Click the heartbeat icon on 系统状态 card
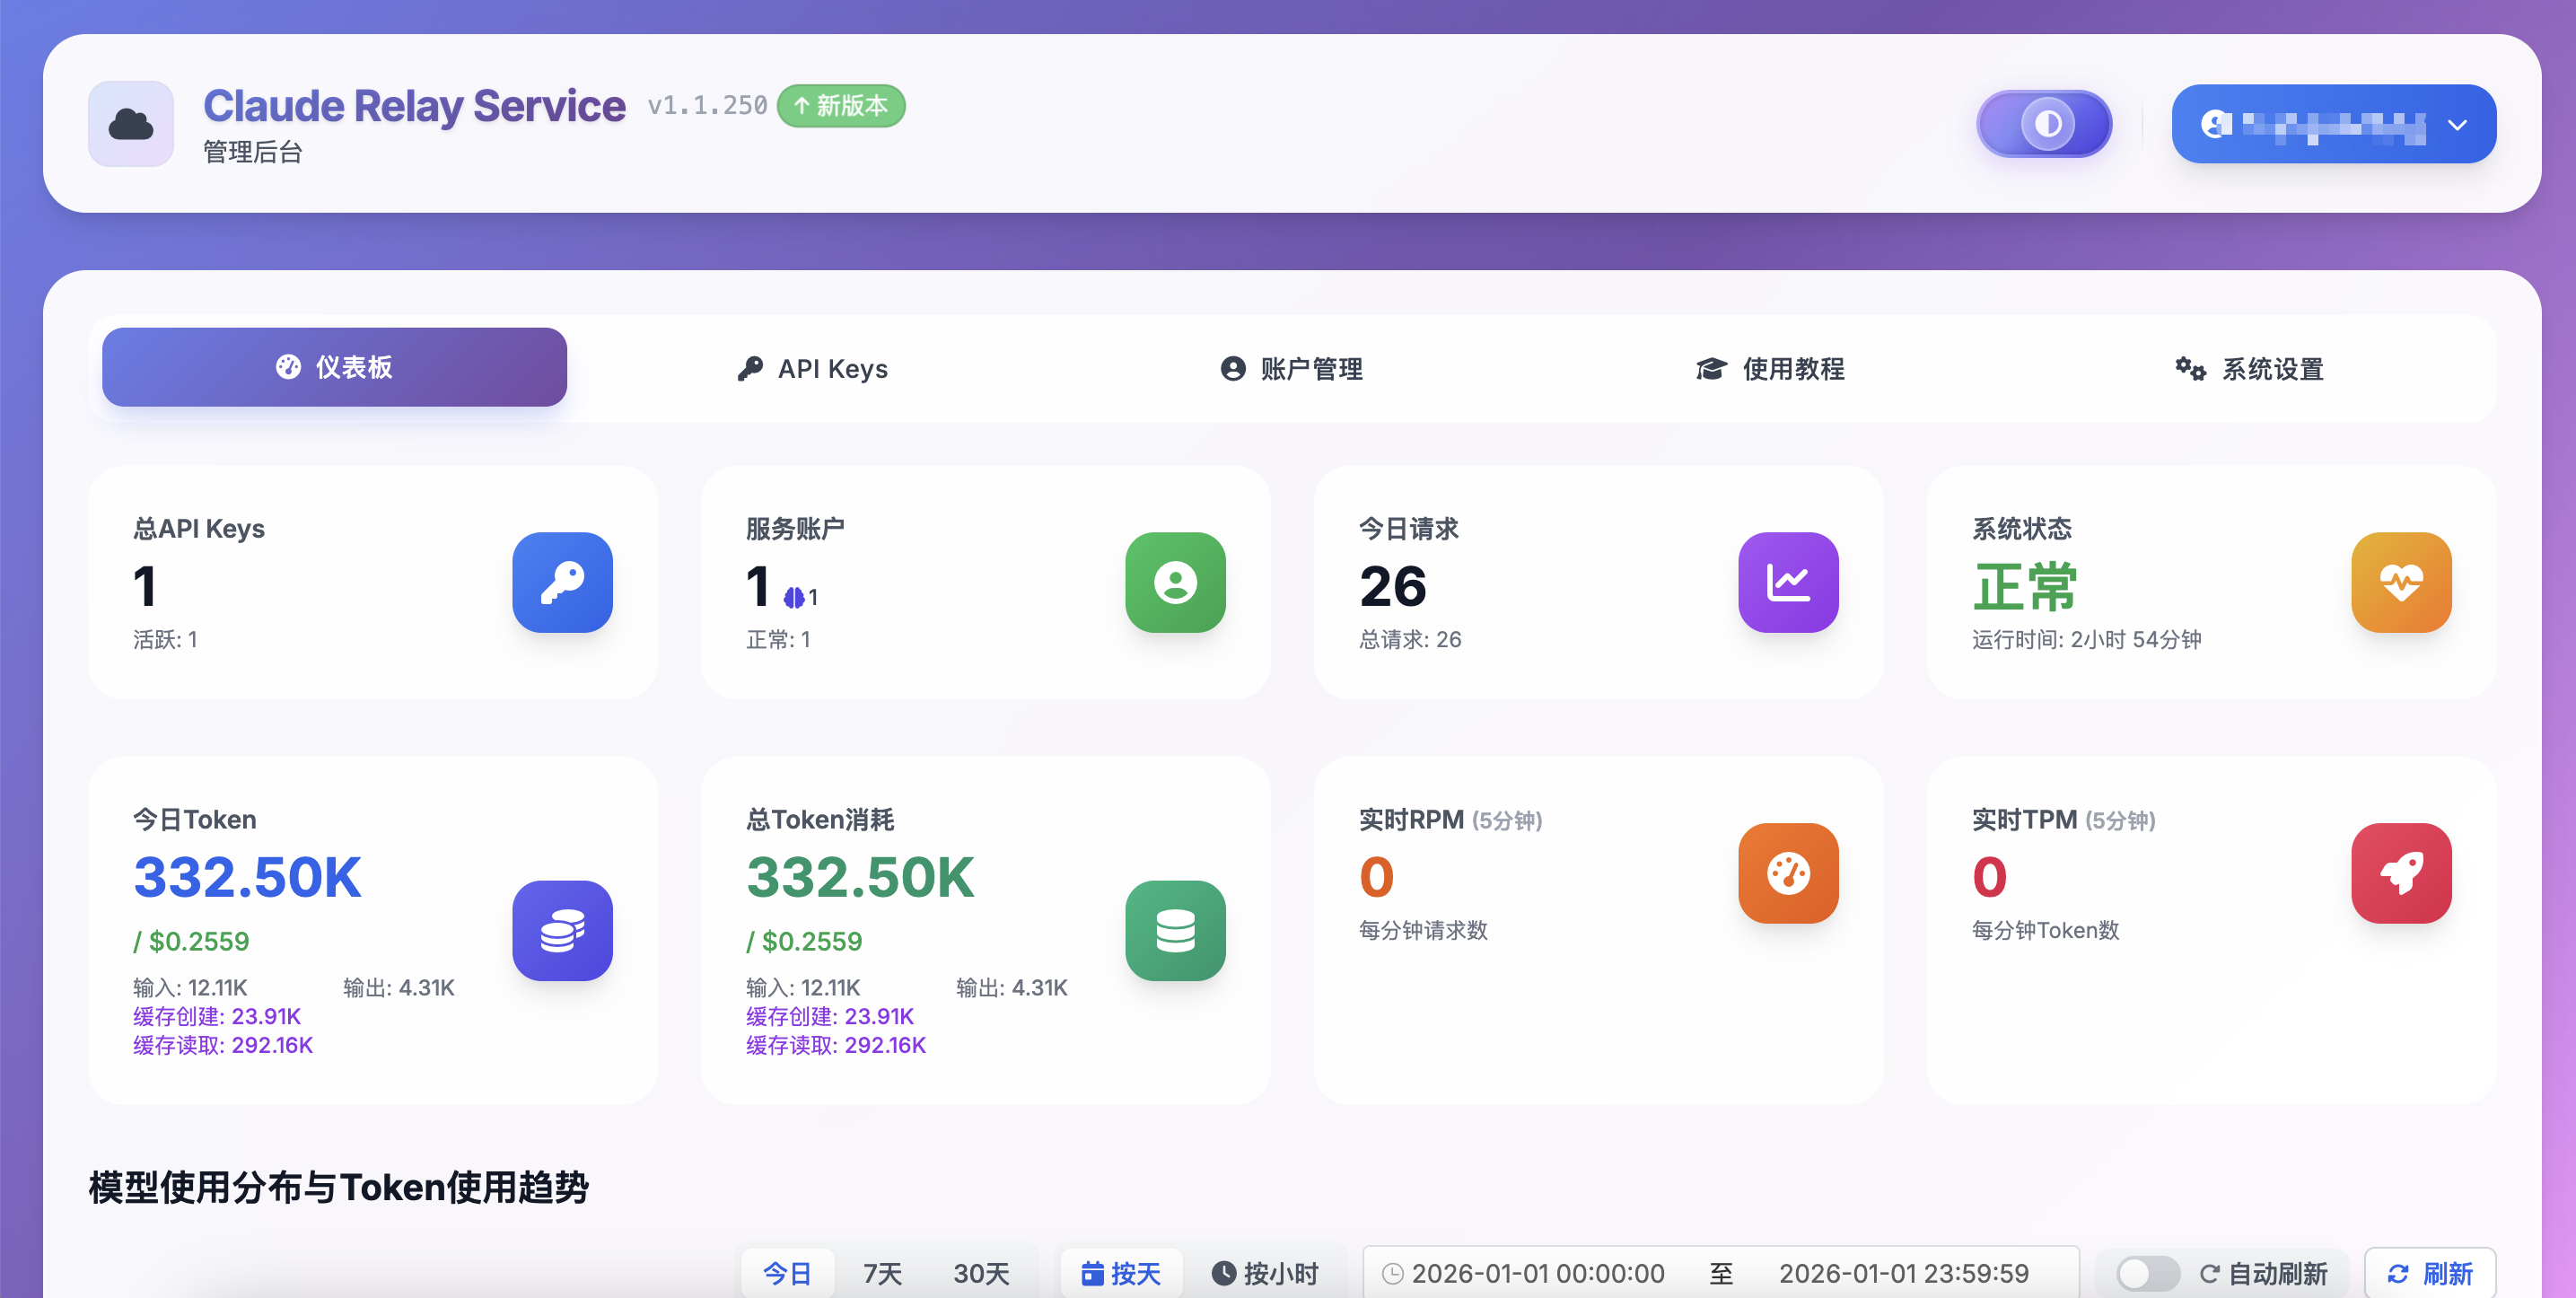 (2402, 583)
